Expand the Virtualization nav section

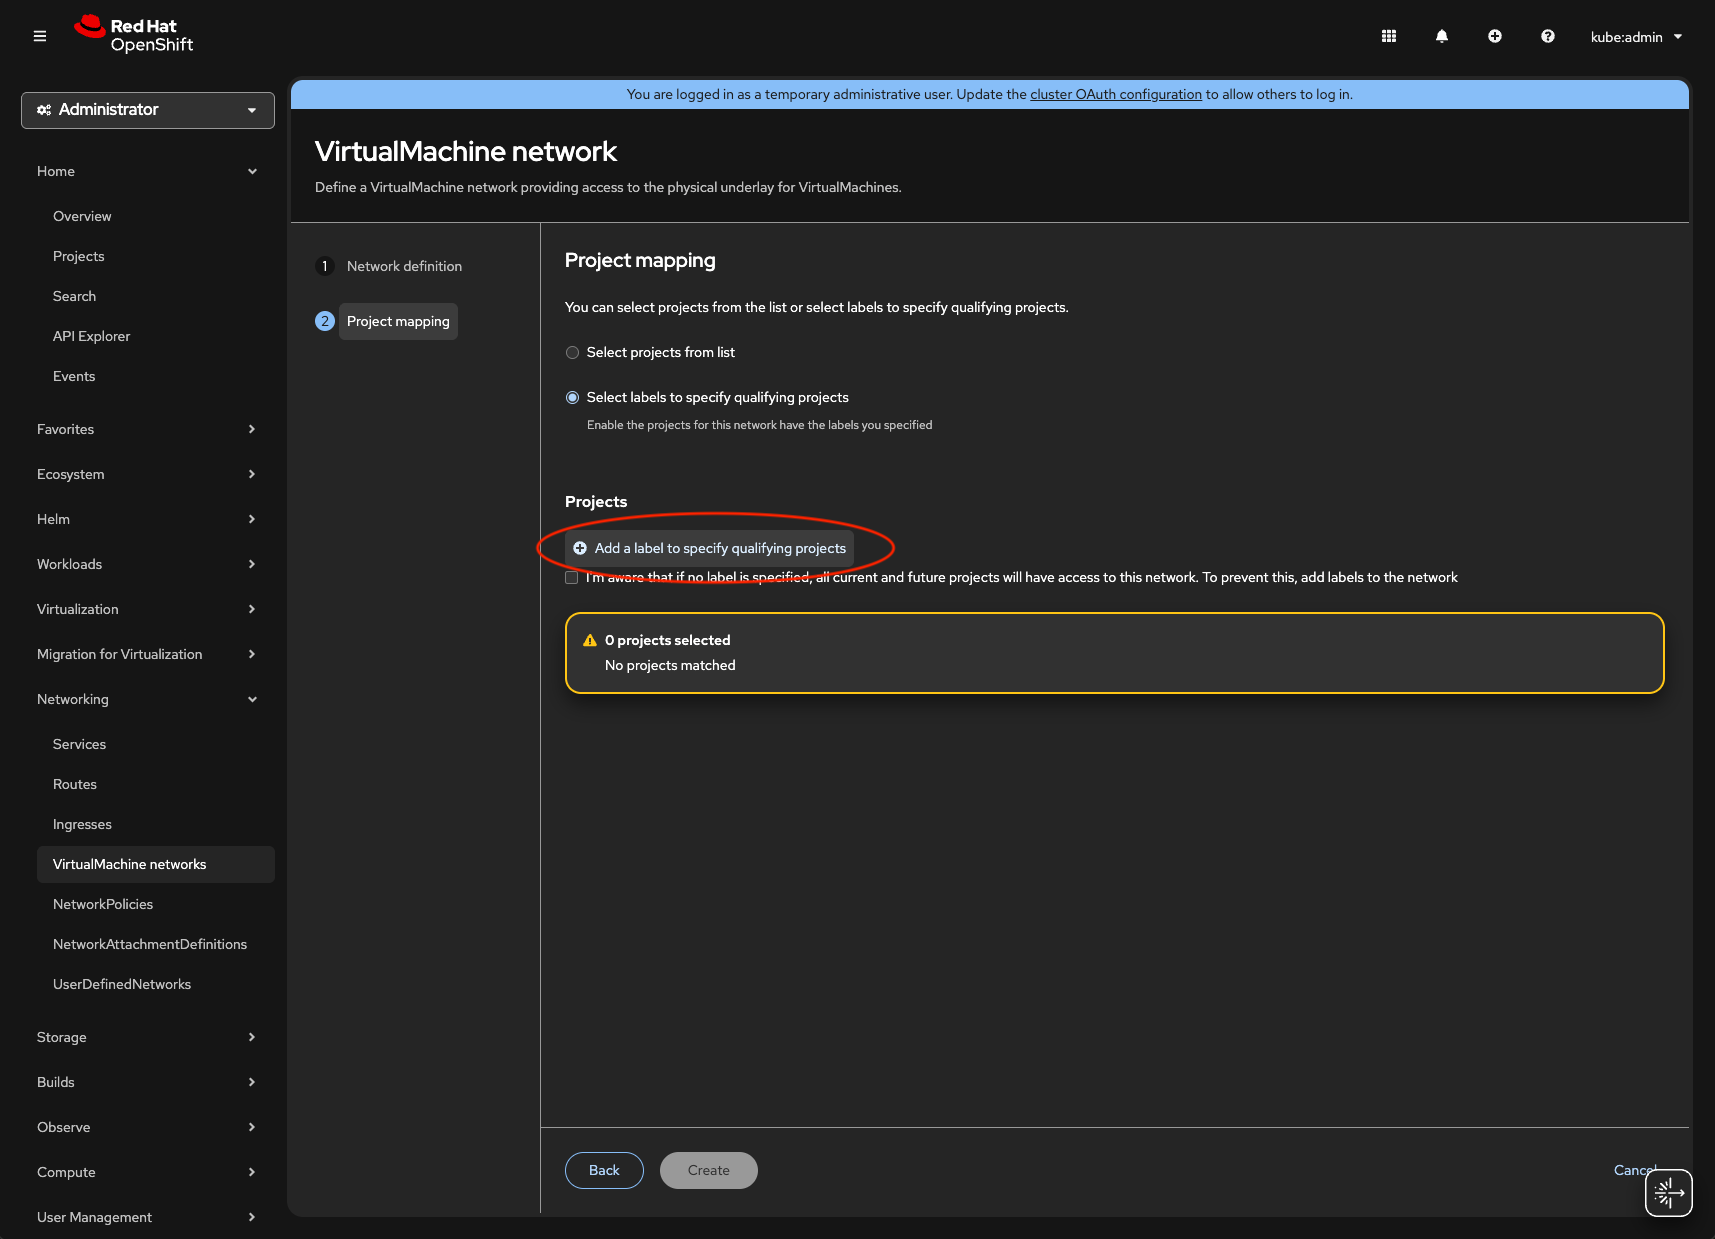pos(147,609)
